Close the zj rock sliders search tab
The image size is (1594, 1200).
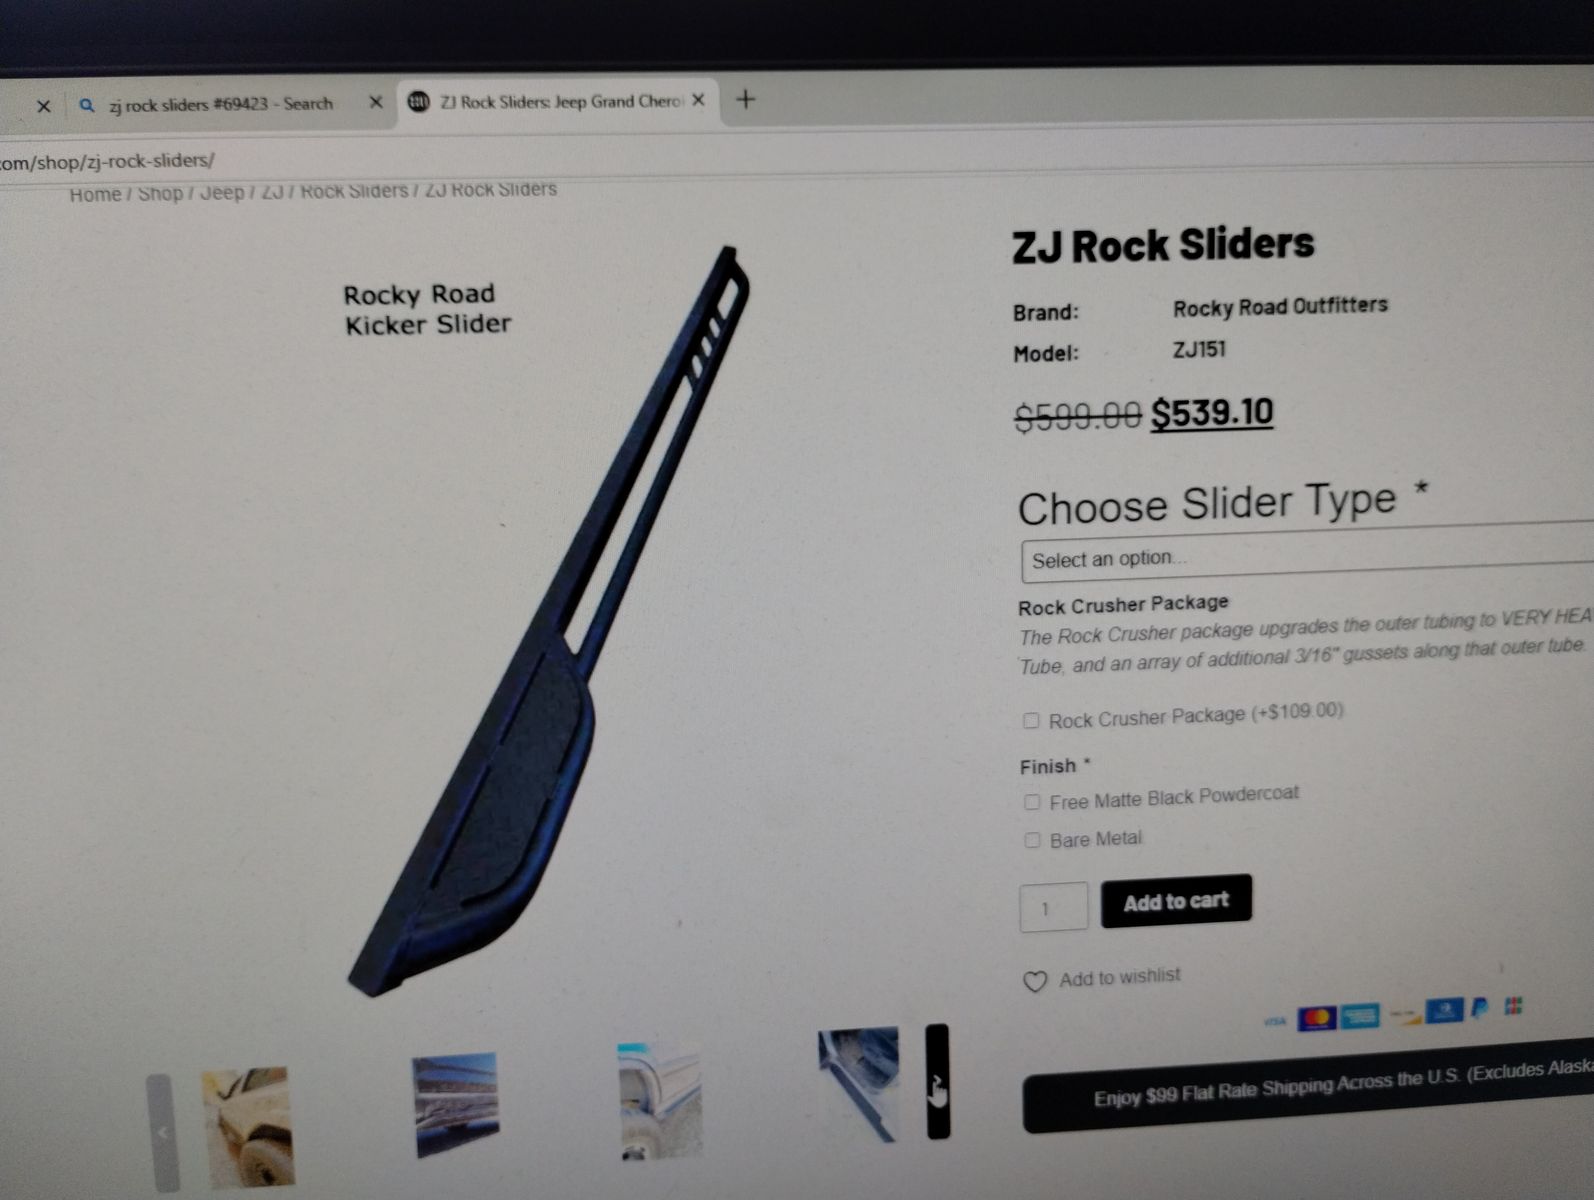pos(376,102)
